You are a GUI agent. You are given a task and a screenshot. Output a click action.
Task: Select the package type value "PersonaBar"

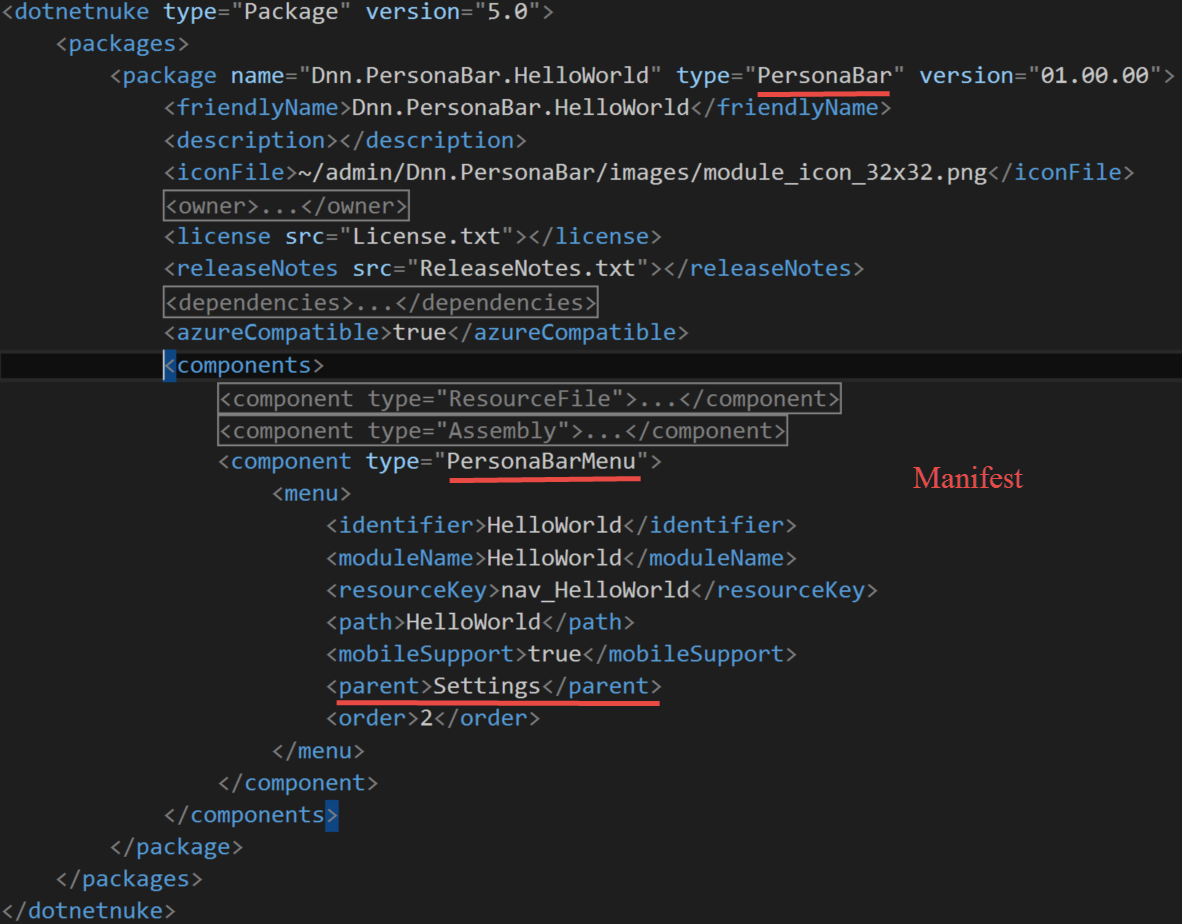[x=824, y=75]
